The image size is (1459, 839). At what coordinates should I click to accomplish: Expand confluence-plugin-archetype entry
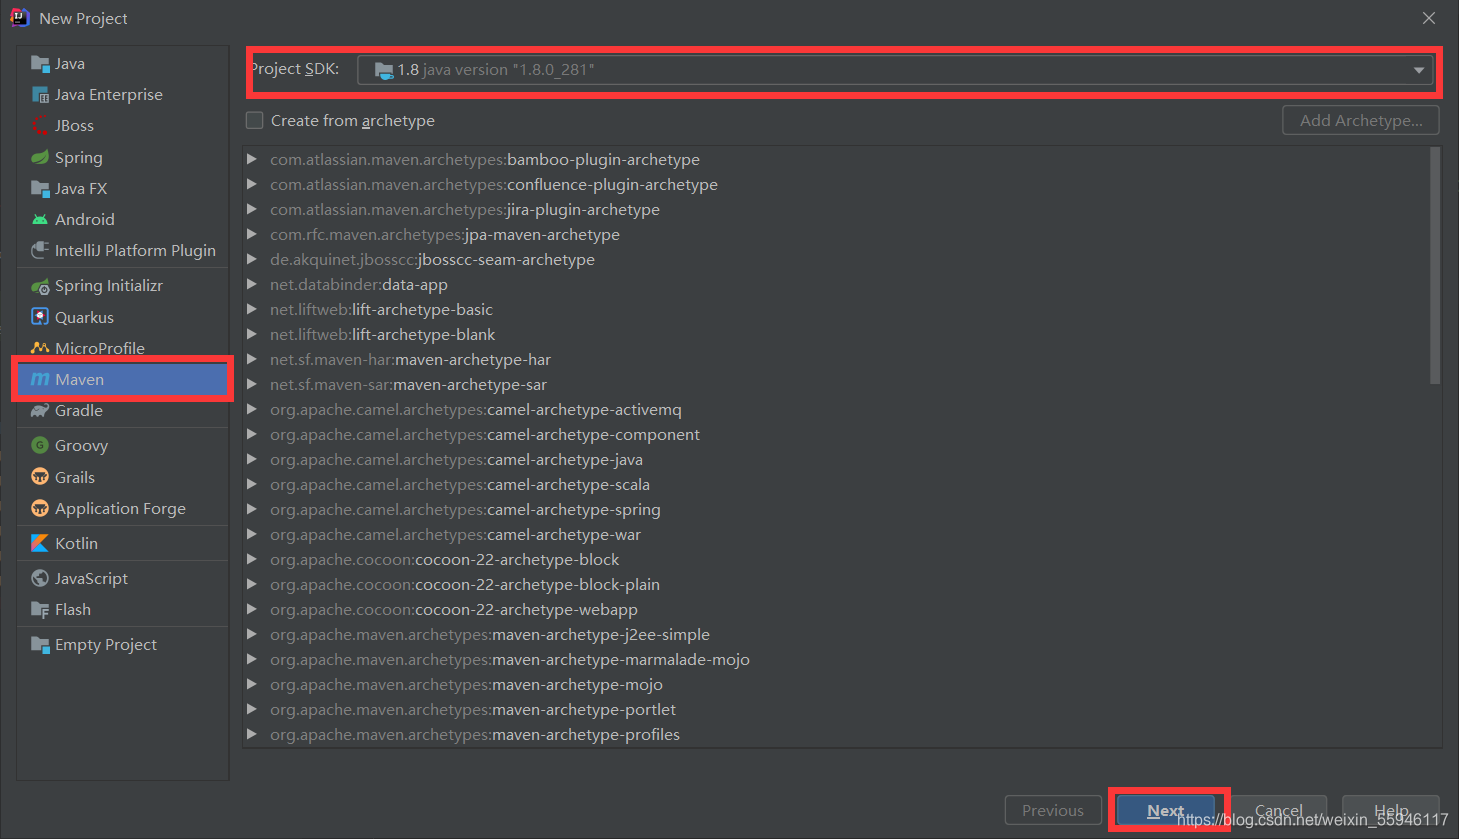252,184
